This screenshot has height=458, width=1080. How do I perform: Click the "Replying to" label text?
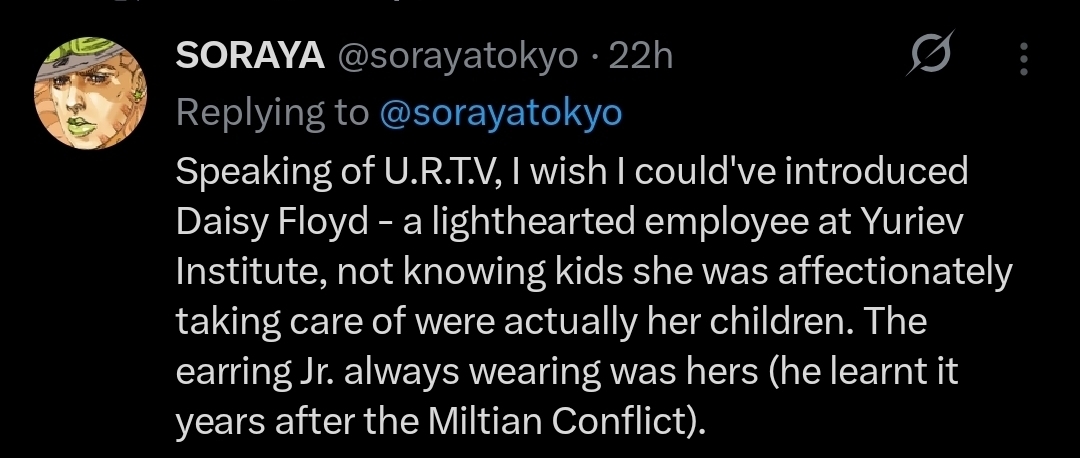[x=272, y=113]
